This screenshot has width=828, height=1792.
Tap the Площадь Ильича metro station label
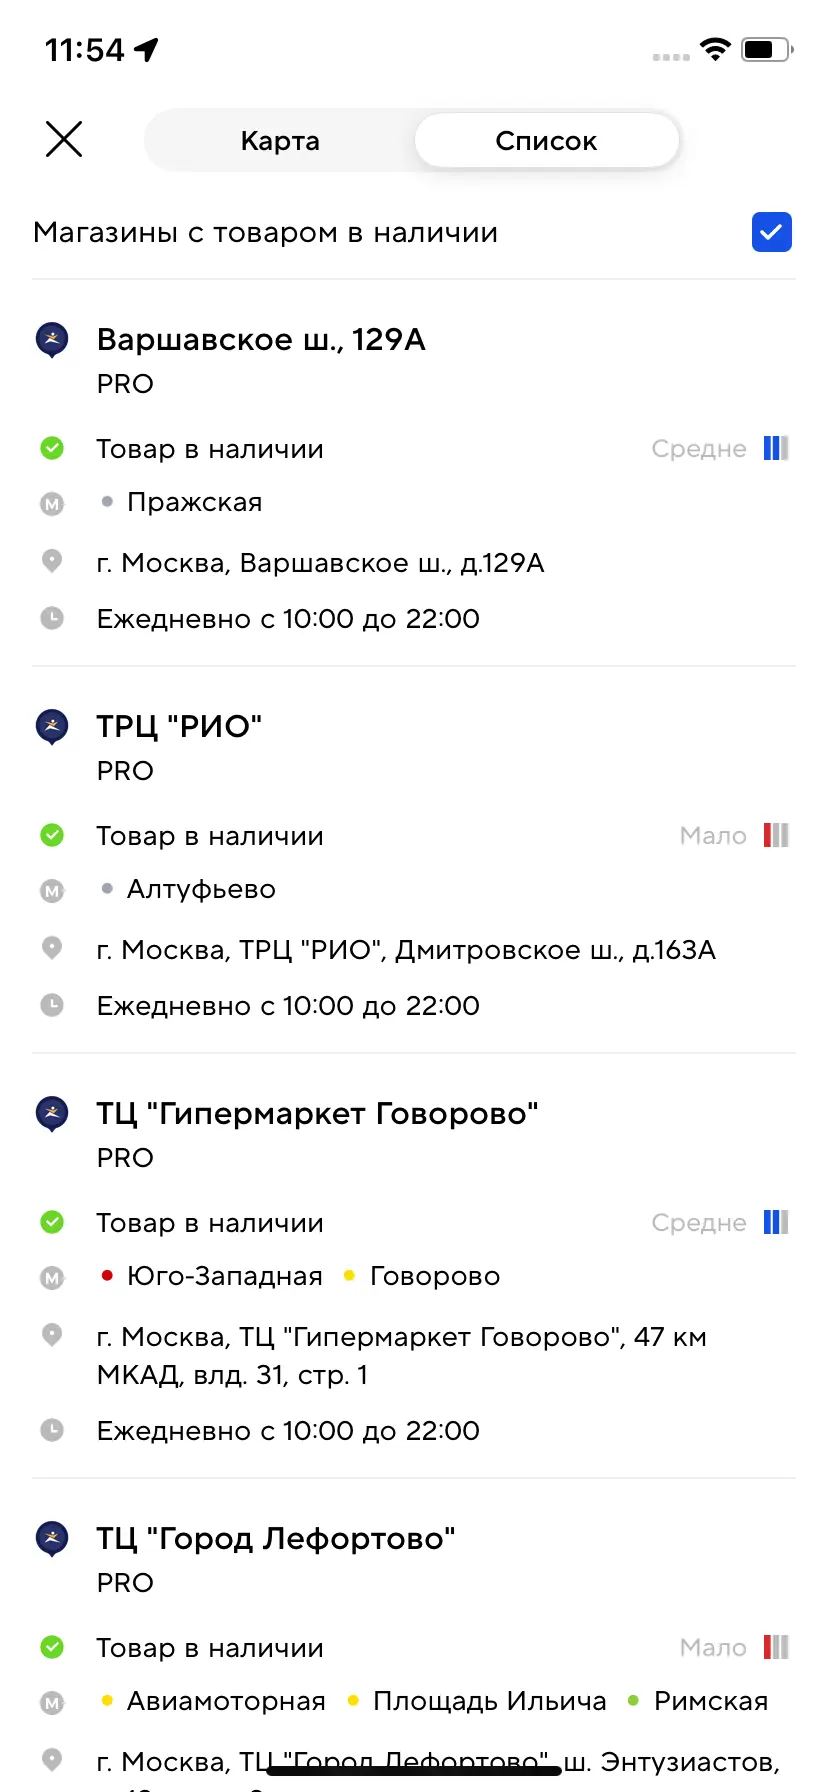pos(489,1701)
